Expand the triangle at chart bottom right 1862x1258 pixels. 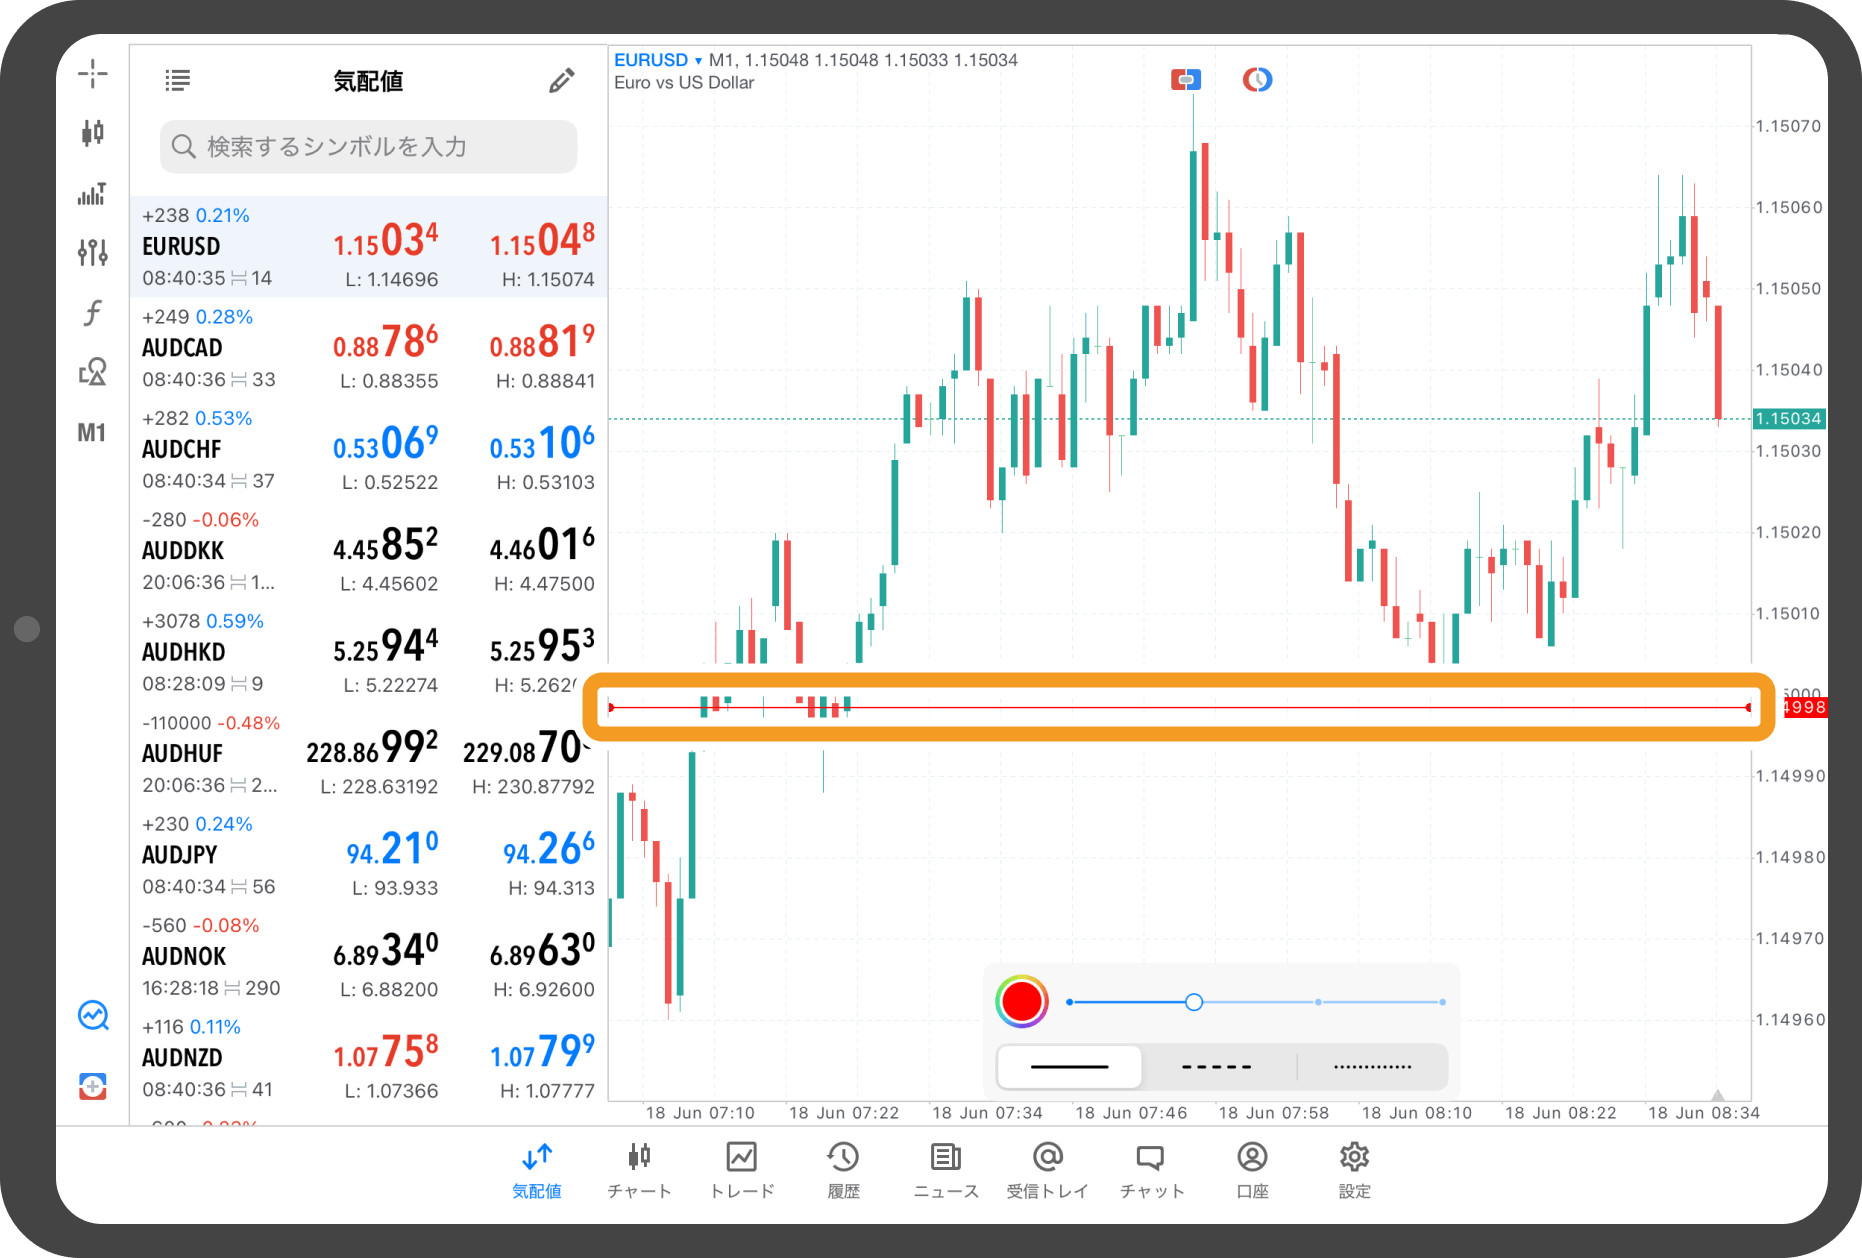1717,1094
